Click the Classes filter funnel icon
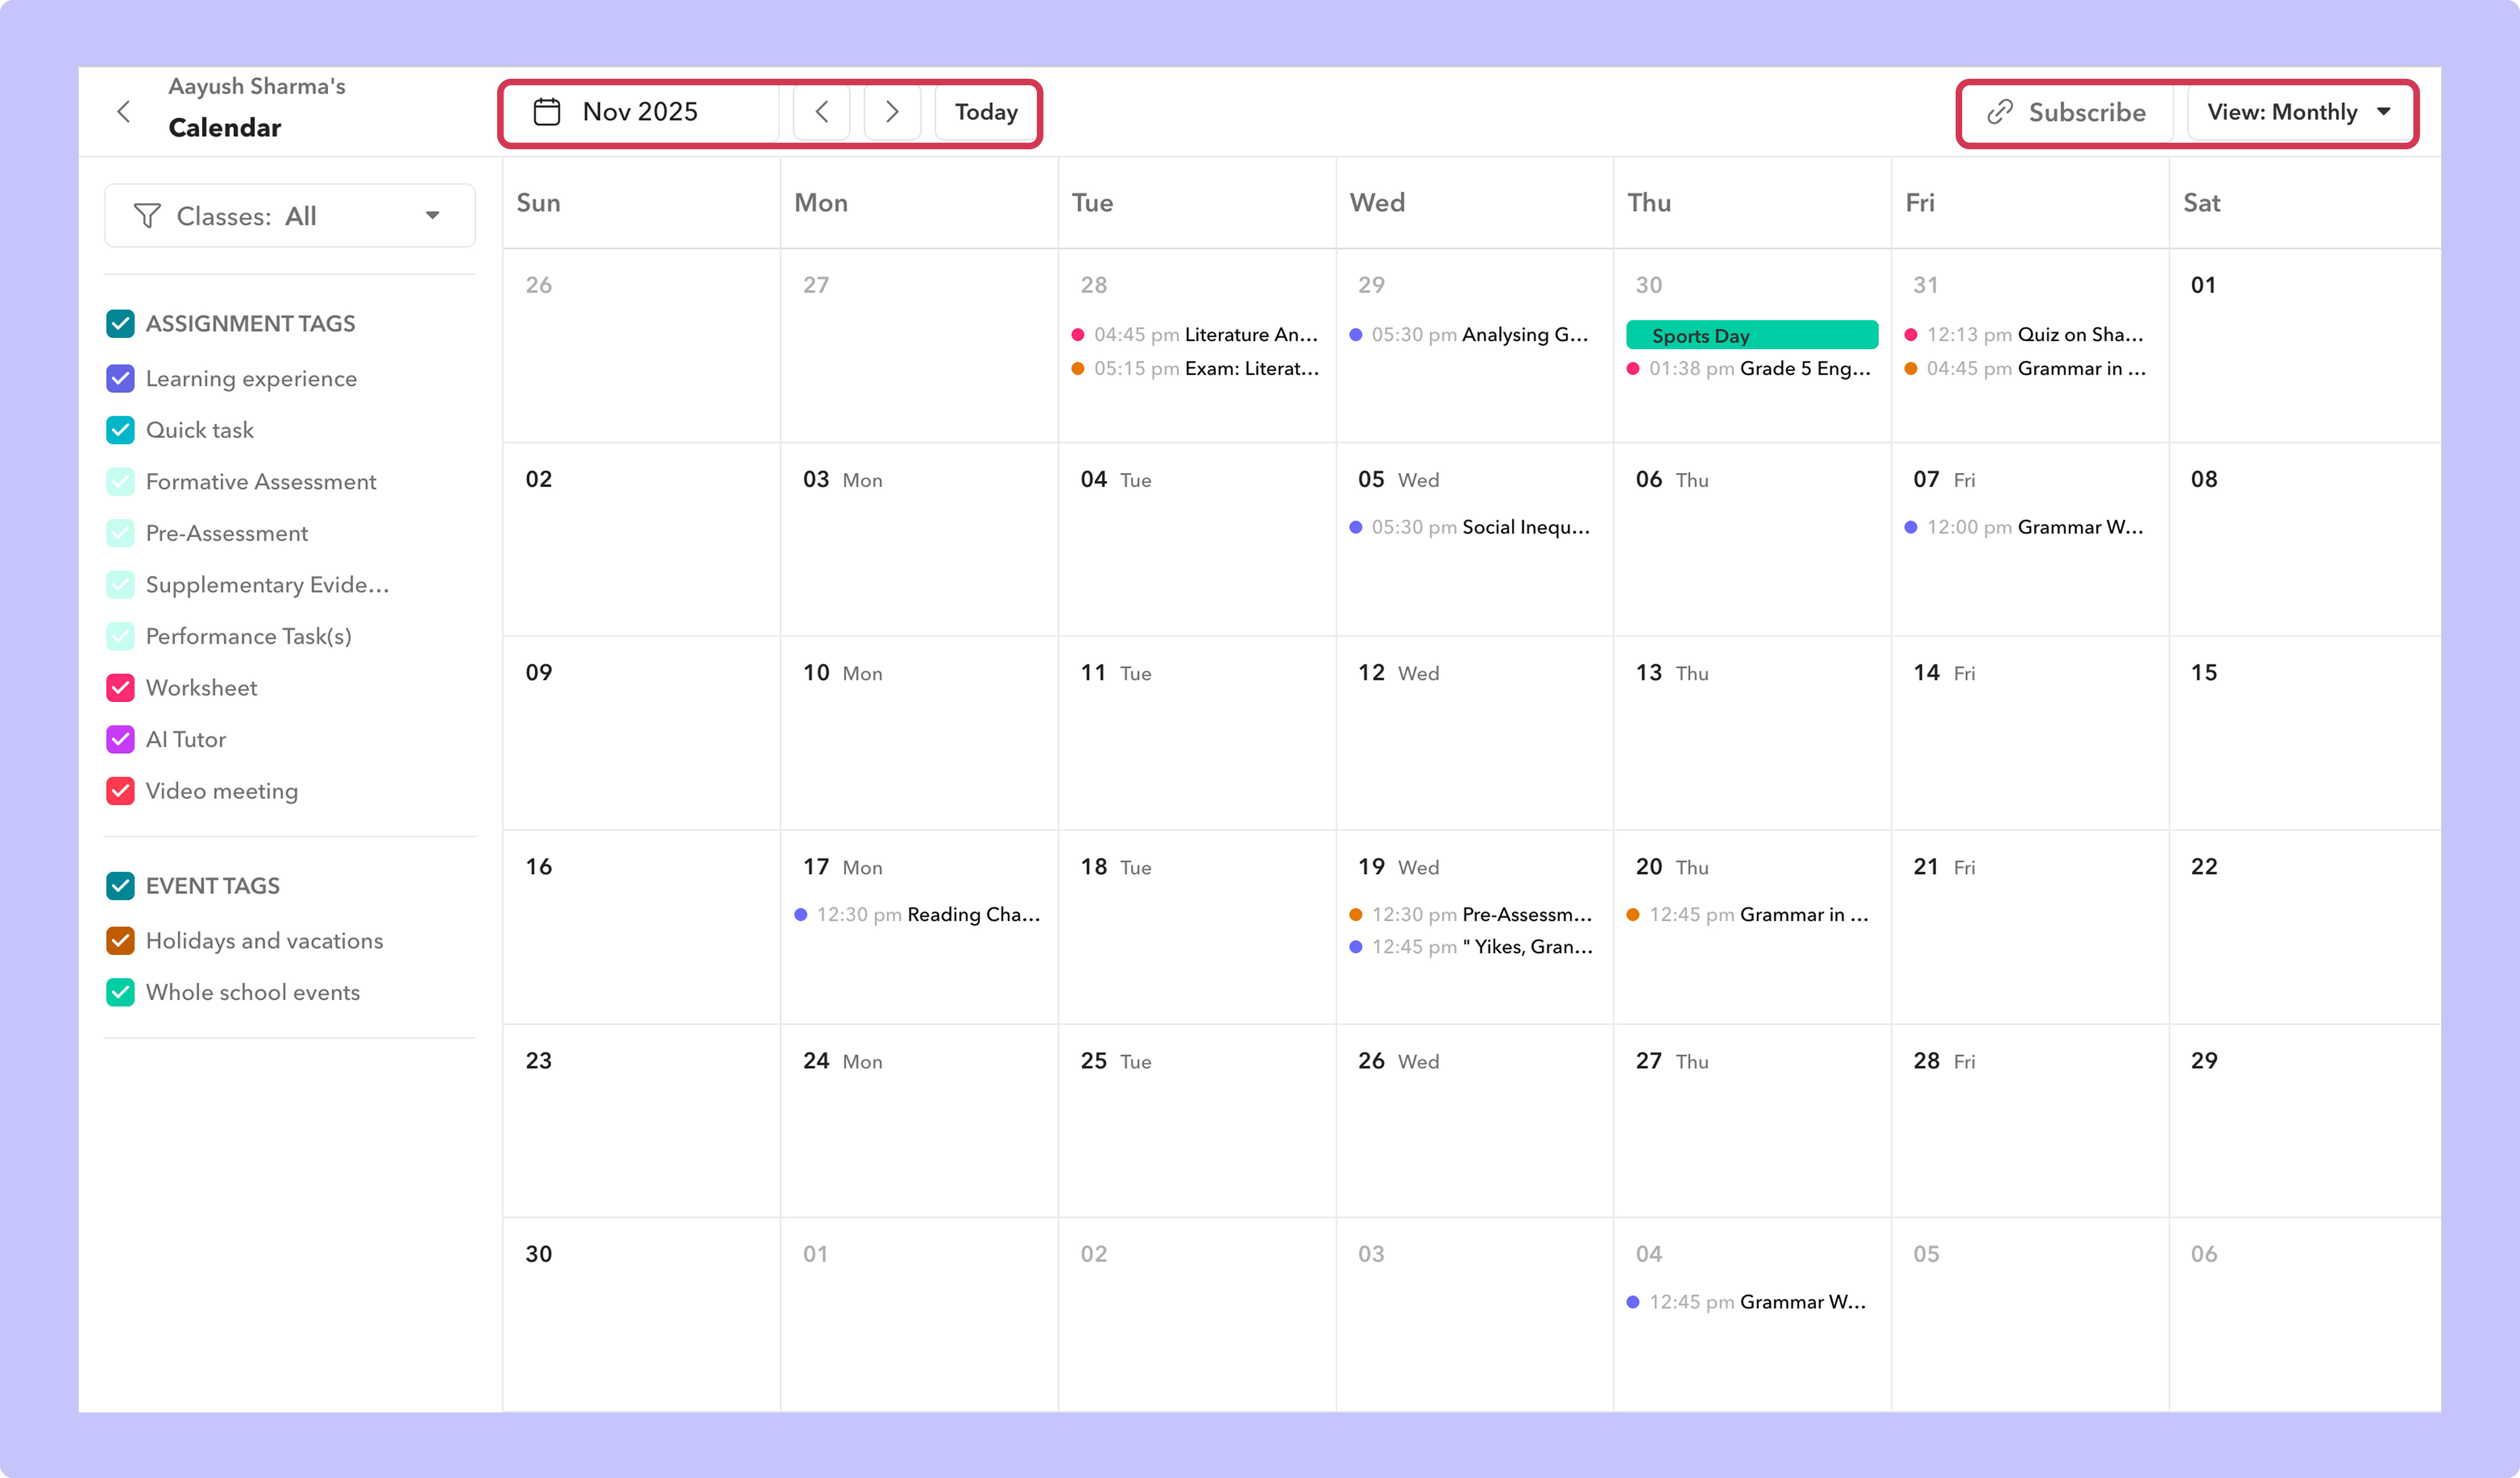The width and height of the screenshot is (2520, 1478). 147,216
